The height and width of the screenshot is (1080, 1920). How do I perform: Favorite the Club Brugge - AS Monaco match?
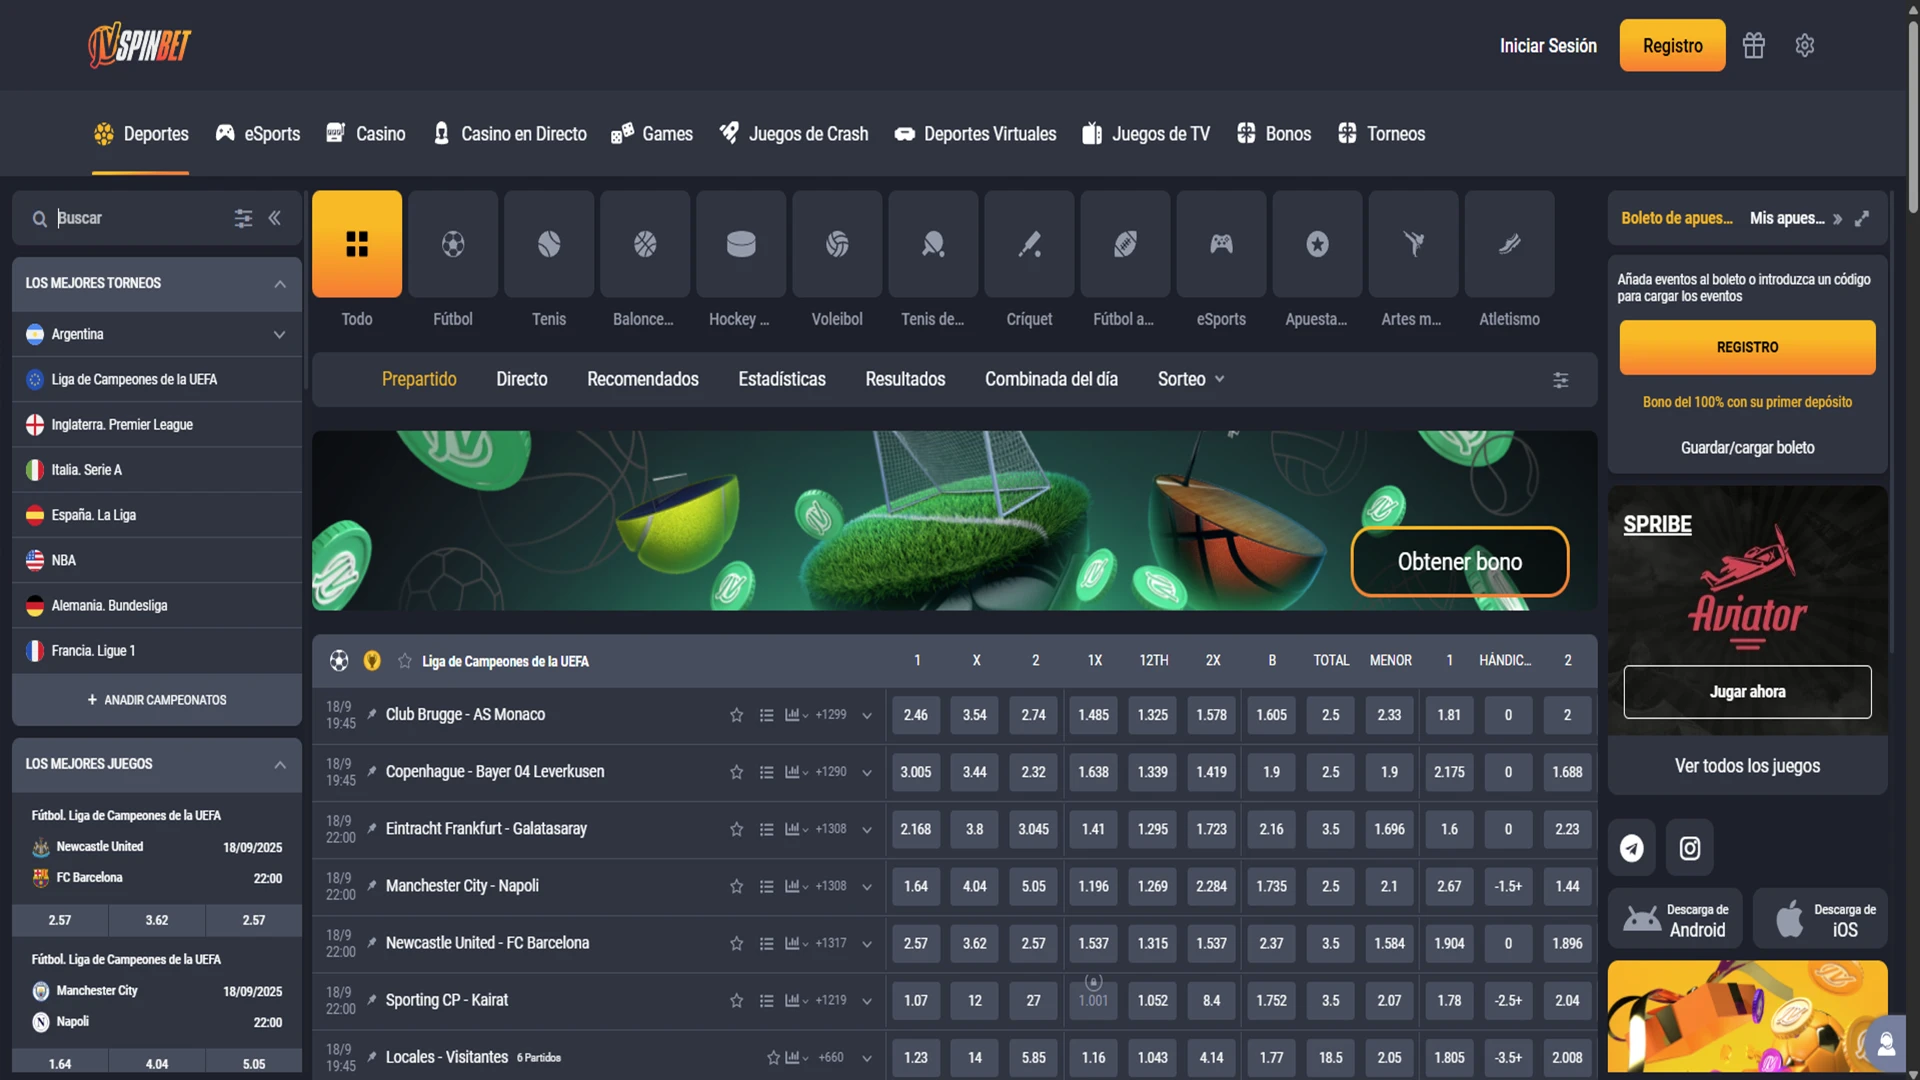(737, 715)
